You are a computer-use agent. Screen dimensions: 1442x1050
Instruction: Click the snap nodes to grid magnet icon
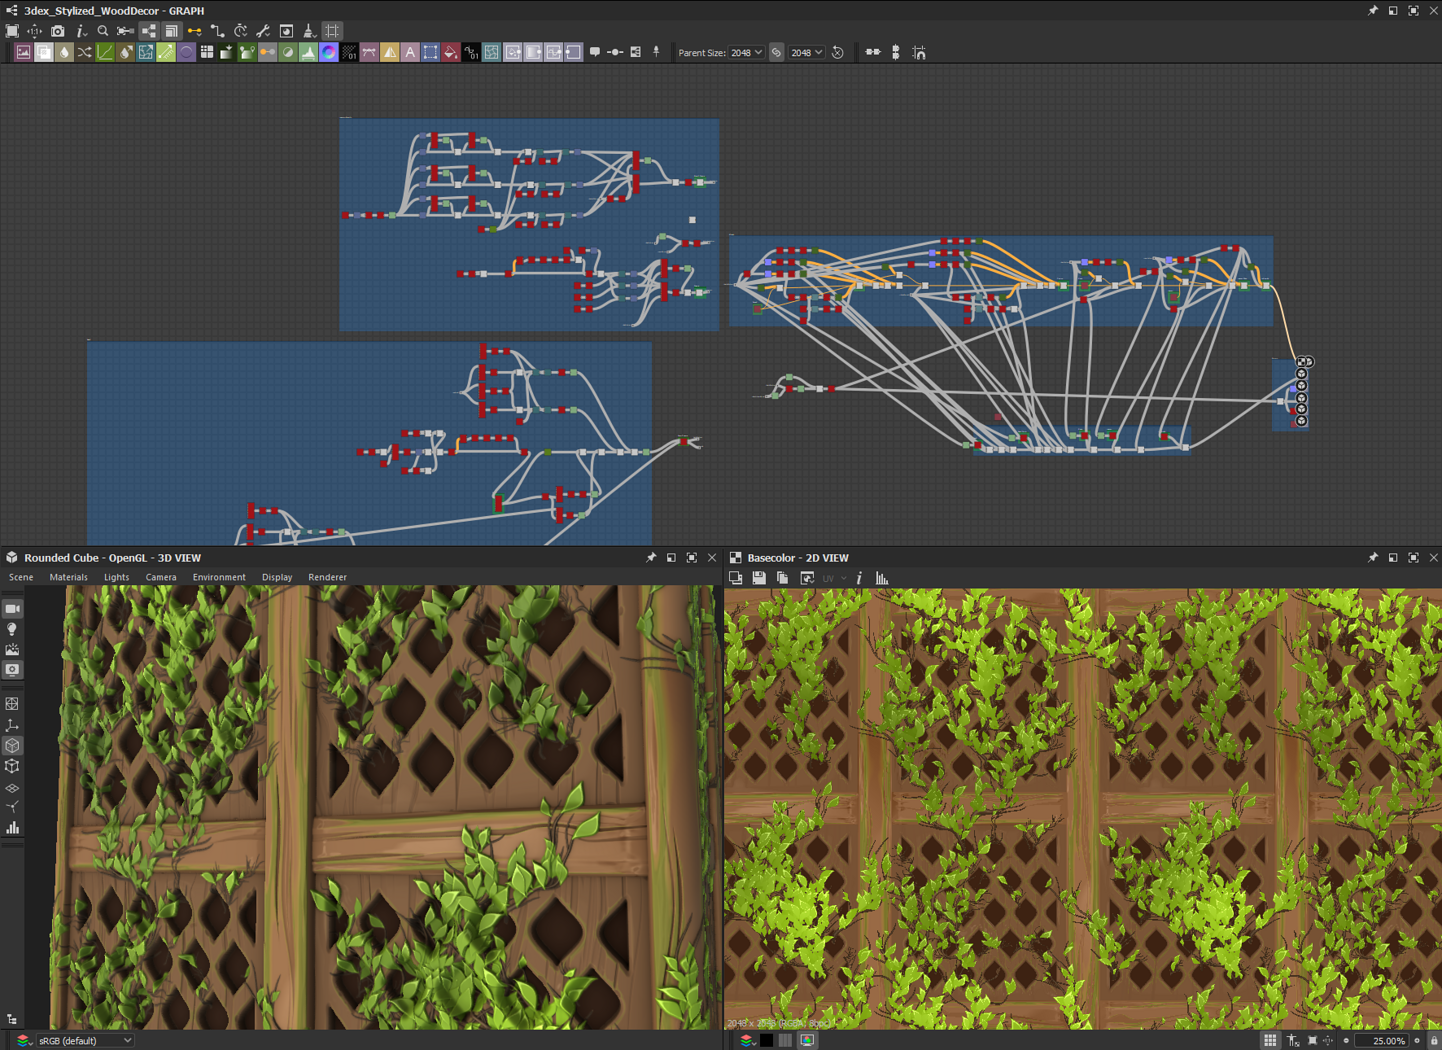(x=919, y=52)
